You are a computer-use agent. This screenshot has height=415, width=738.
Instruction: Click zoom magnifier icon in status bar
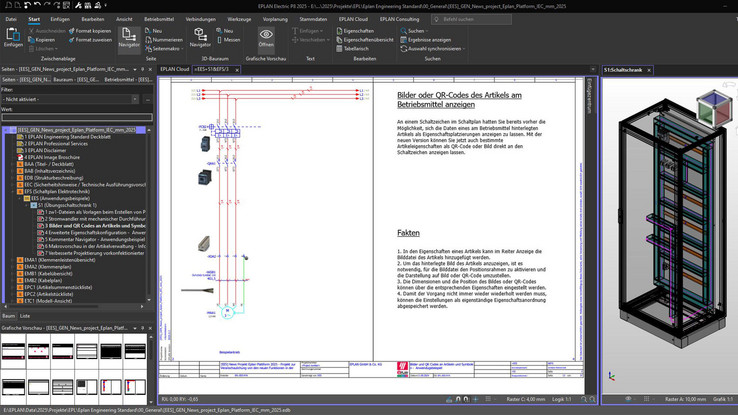point(584,399)
